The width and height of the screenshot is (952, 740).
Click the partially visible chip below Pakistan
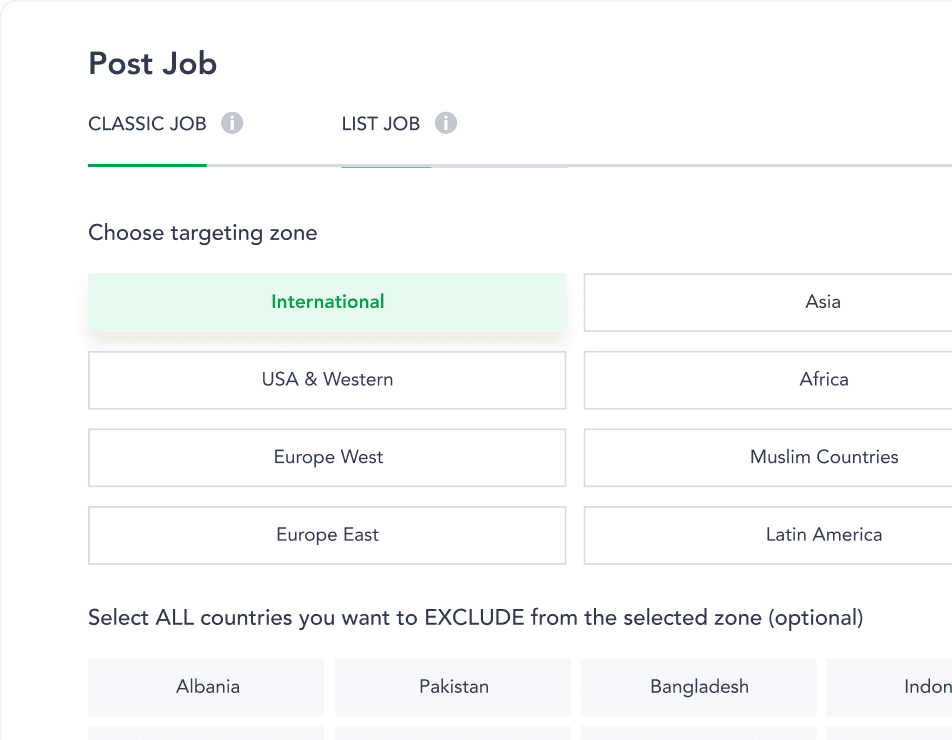coord(452,735)
